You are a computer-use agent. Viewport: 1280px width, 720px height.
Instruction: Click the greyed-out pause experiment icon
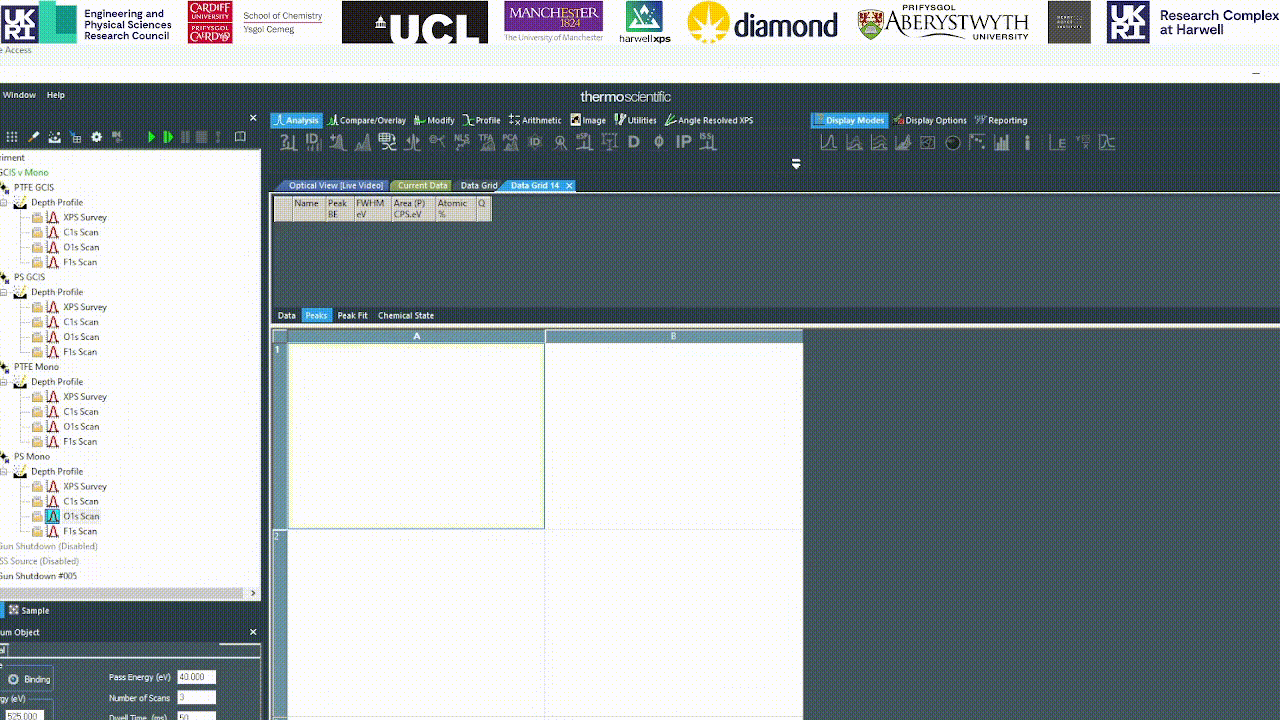tap(185, 137)
